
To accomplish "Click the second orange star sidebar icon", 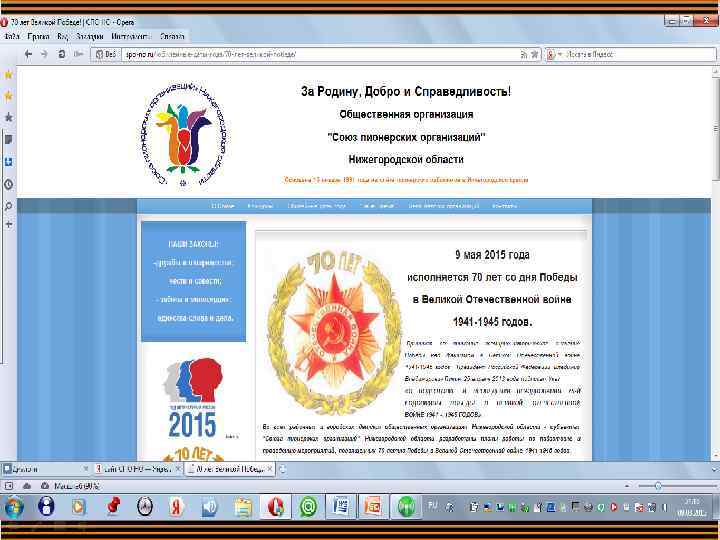I will coord(8,96).
